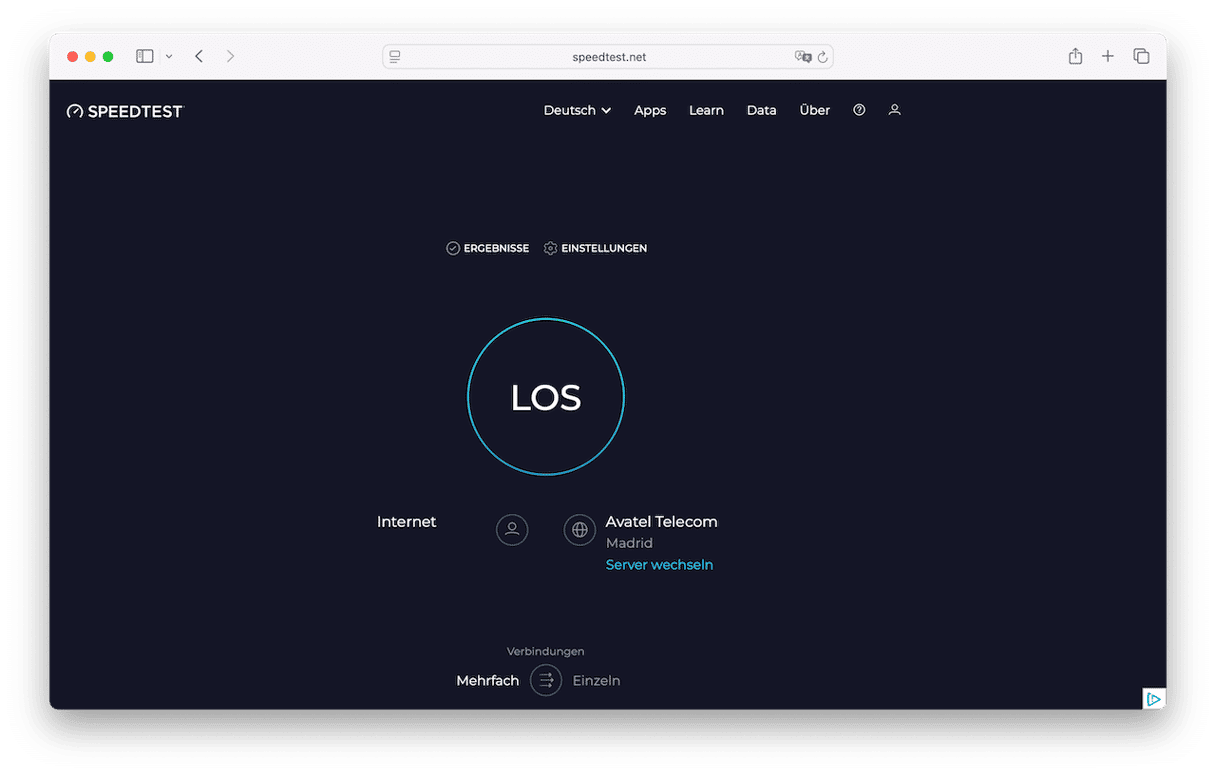The width and height of the screenshot is (1216, 775).
Task: Select Einzeln connection mode
Action: click(x=596, y=681)
